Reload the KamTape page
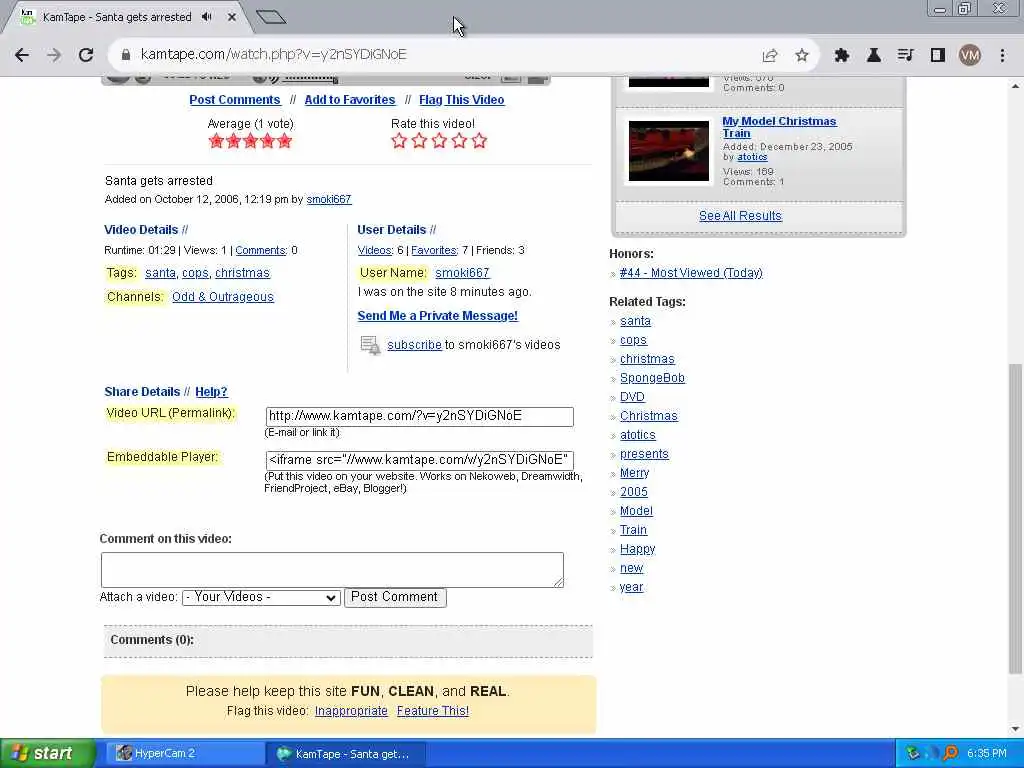Image resolution: width=1024 pixels, height=768 pixels. (86, 55)
